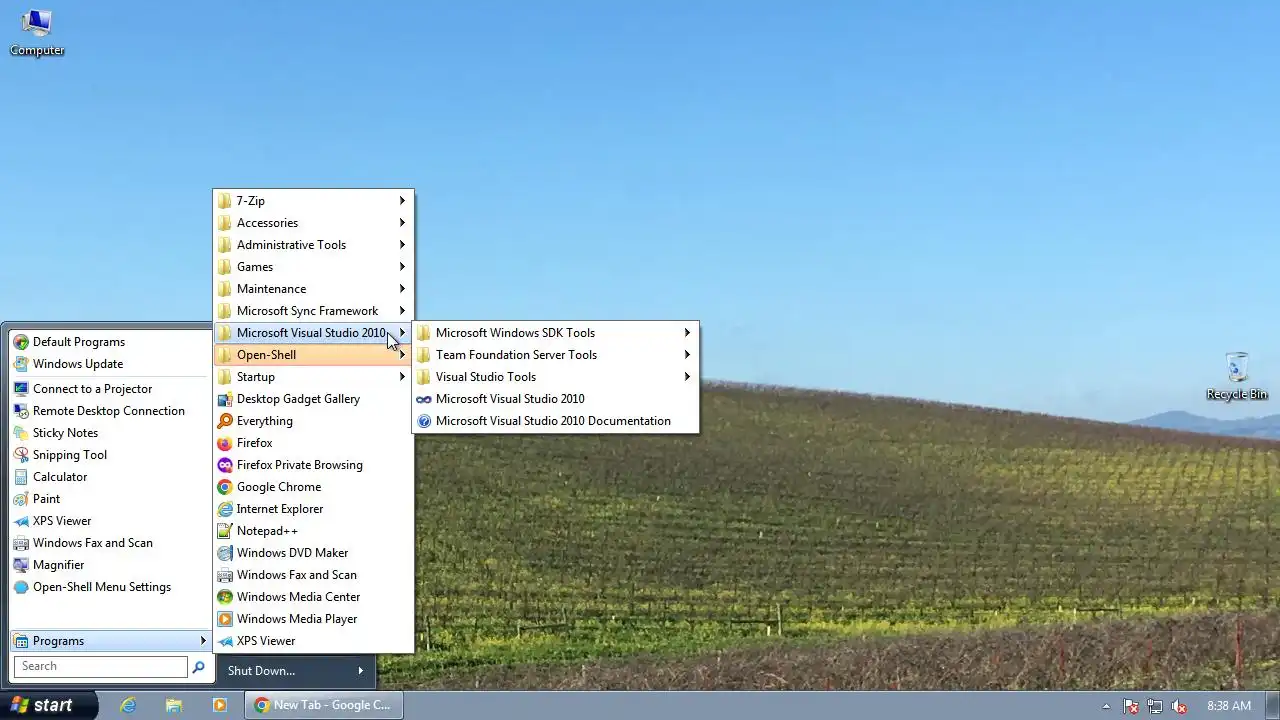The image size is (1280, 720).
Task: Switch to New Tab Google Chrome taskbar button
Action: pyautogui.click(x=323, y=705)
